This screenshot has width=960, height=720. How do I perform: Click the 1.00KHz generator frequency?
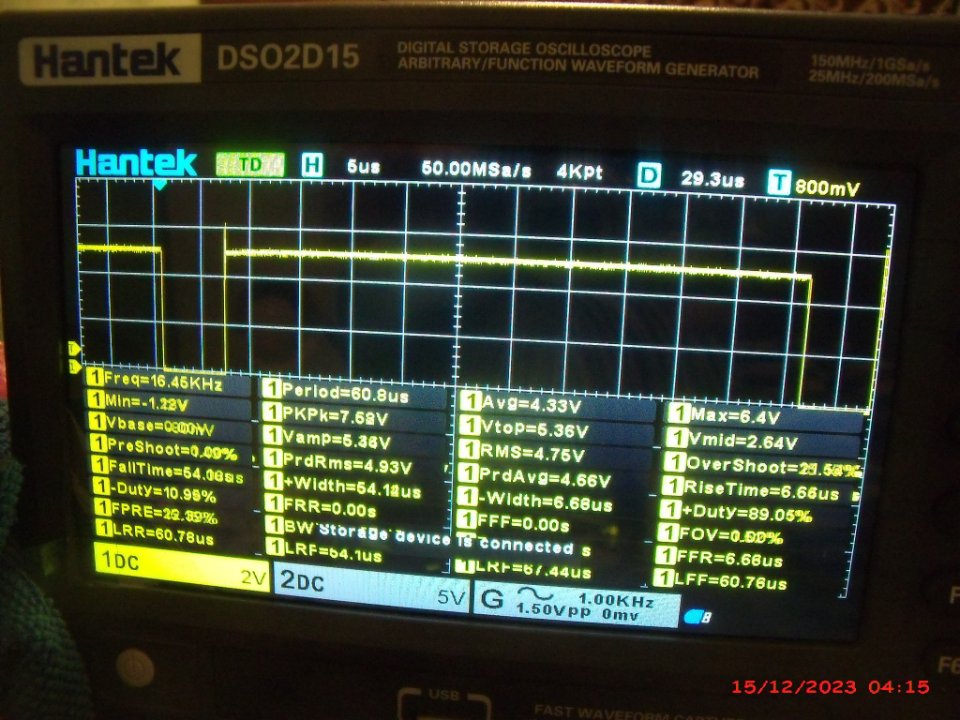[616, 601]
